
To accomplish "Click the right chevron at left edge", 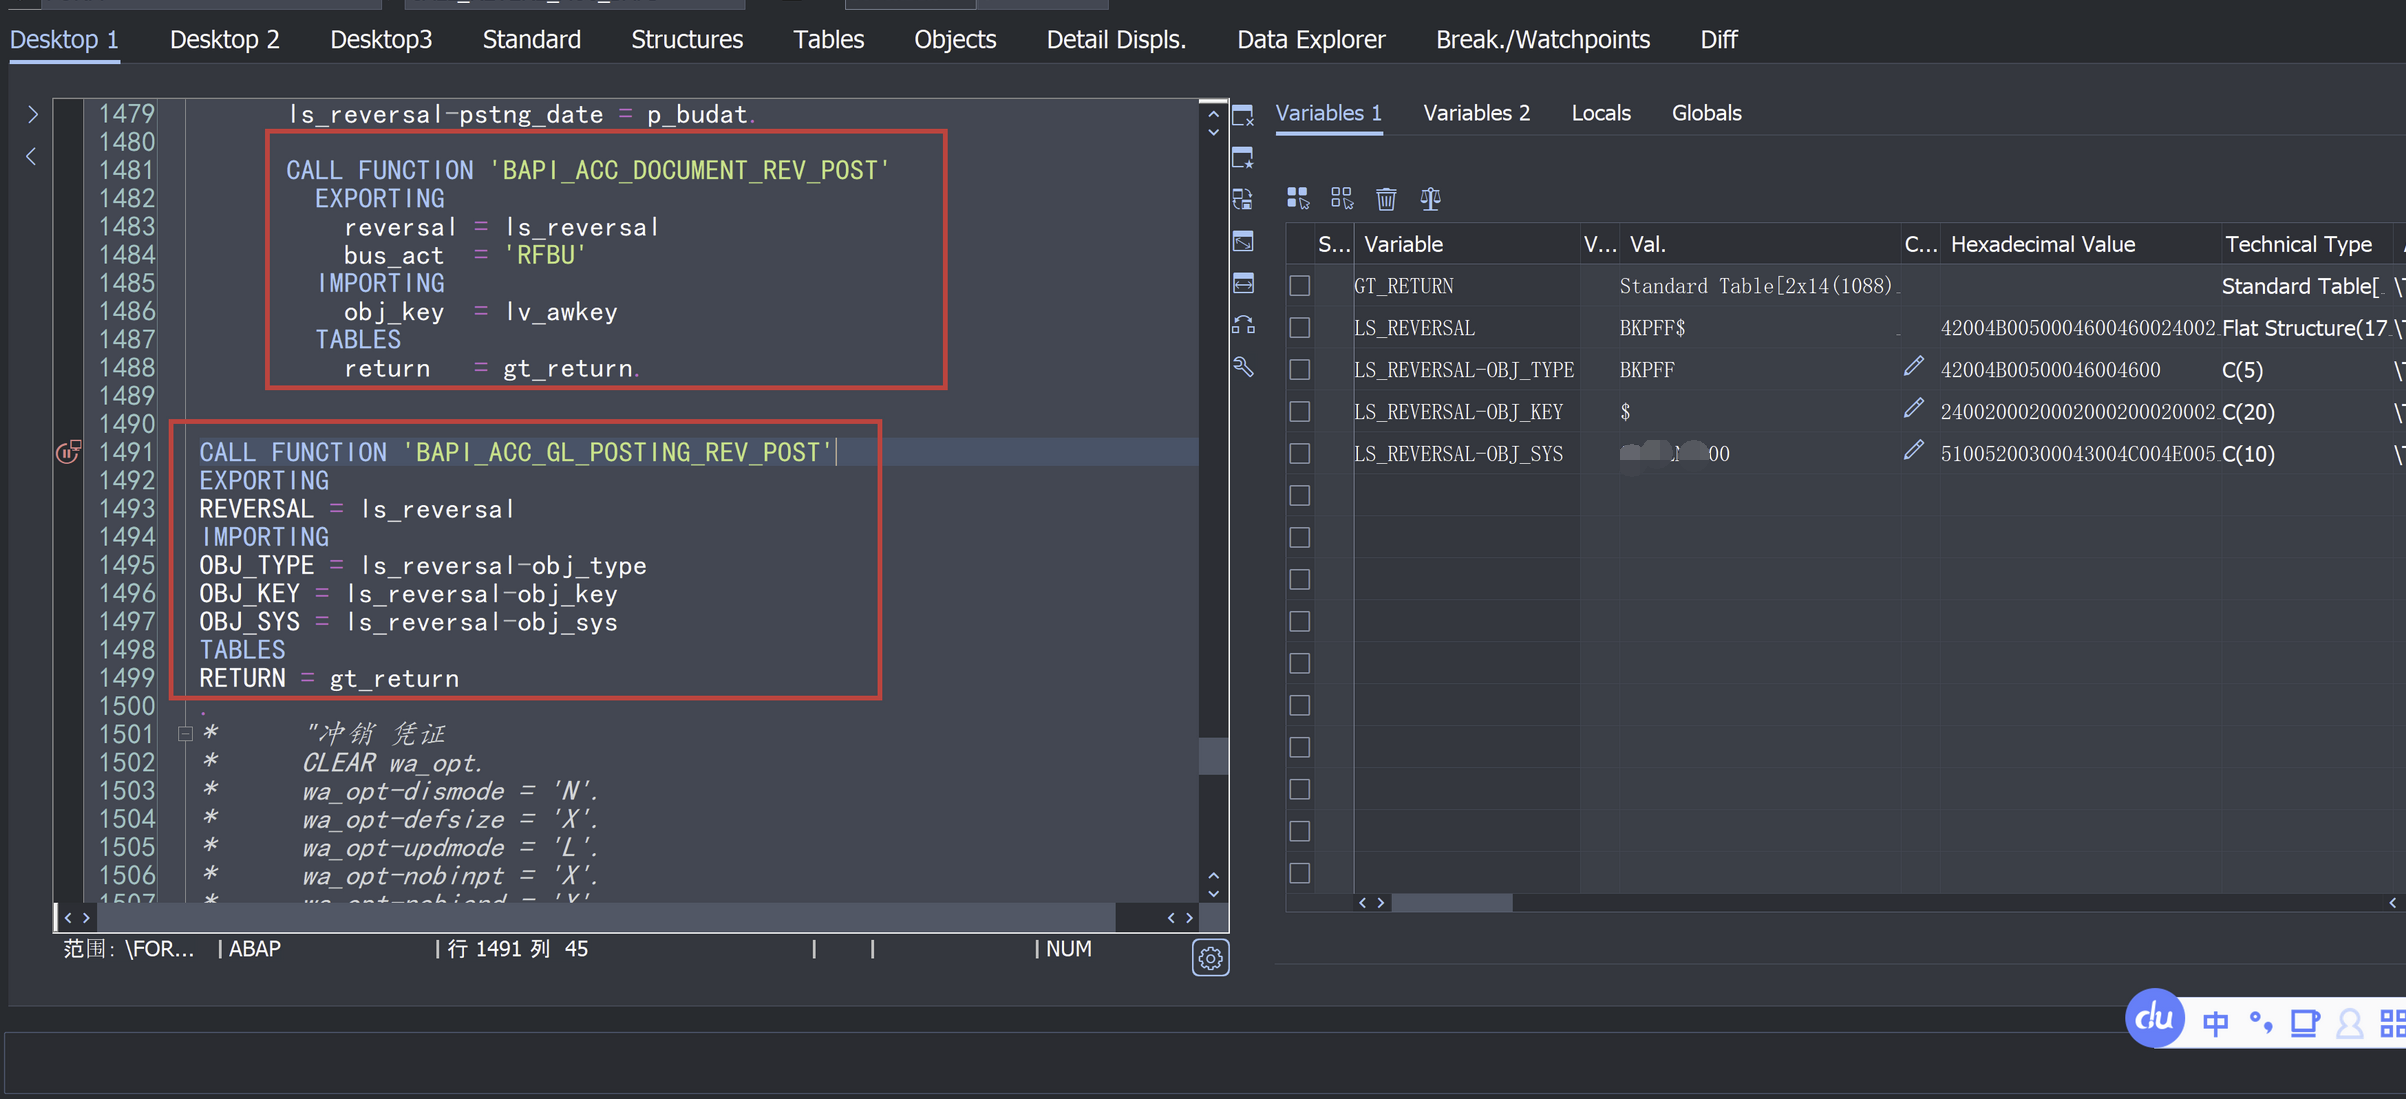I will 32,115.
